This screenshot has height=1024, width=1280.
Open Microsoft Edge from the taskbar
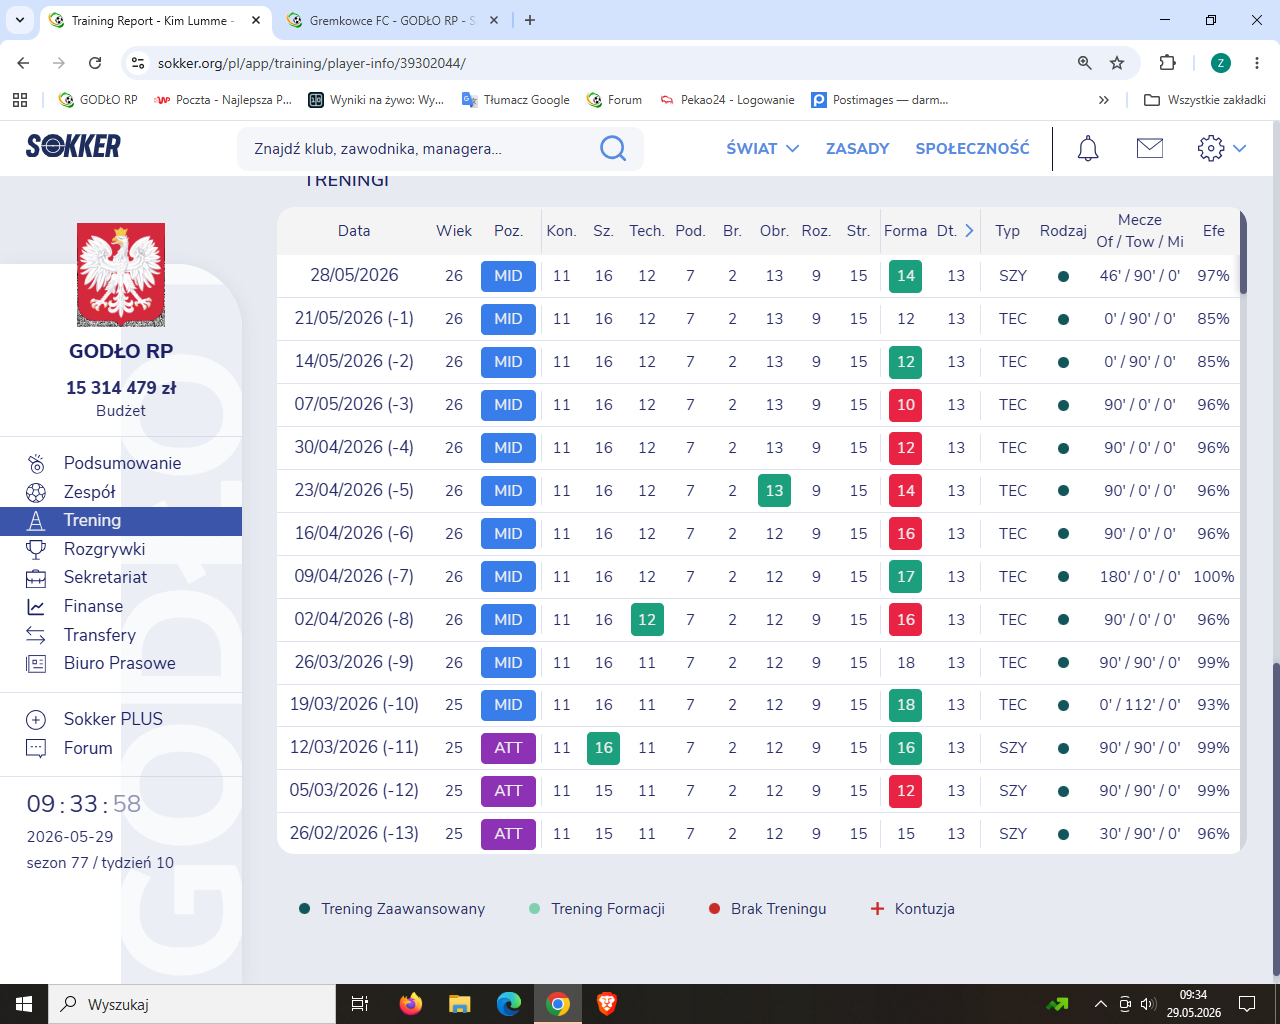(x=509, y=1004)
